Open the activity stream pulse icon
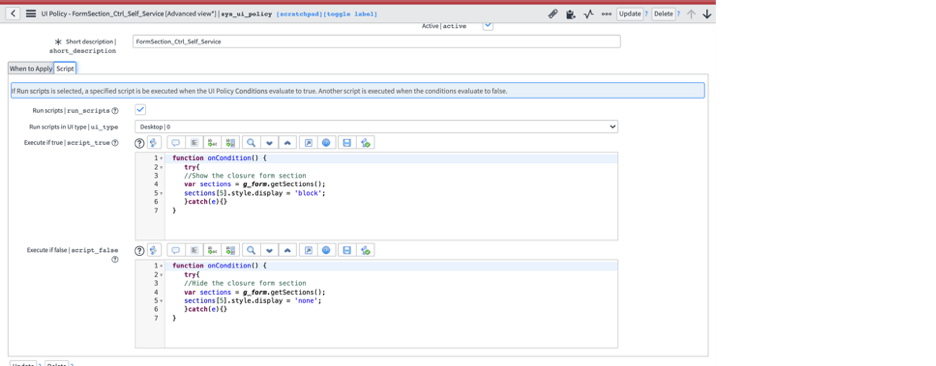This screenshot has height=366, width=936. click(589, 14)
